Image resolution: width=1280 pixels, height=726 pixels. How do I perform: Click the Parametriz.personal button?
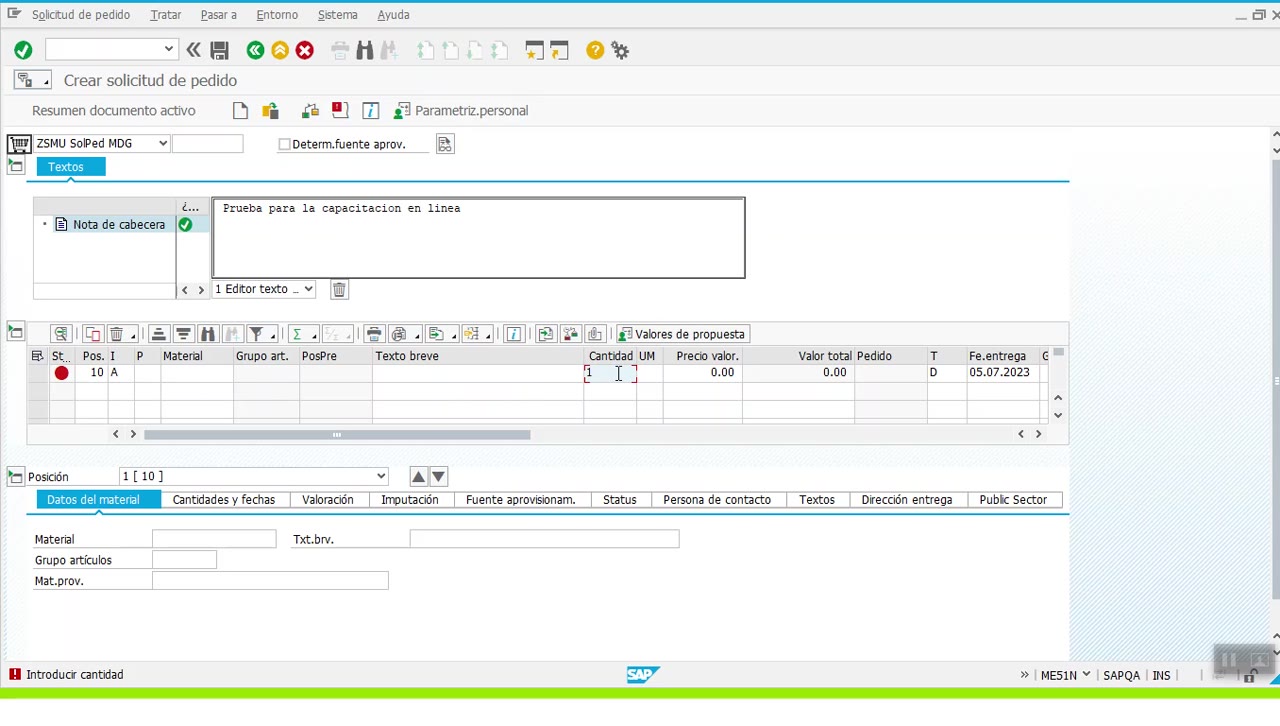pos(462,111)
